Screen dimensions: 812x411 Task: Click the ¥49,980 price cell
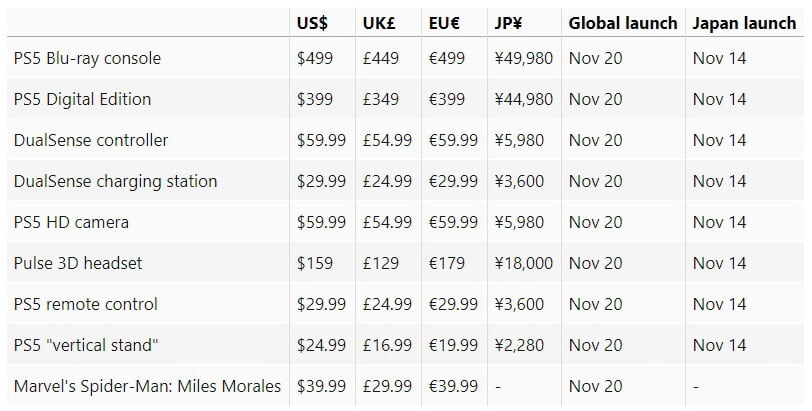click(523, 58)
